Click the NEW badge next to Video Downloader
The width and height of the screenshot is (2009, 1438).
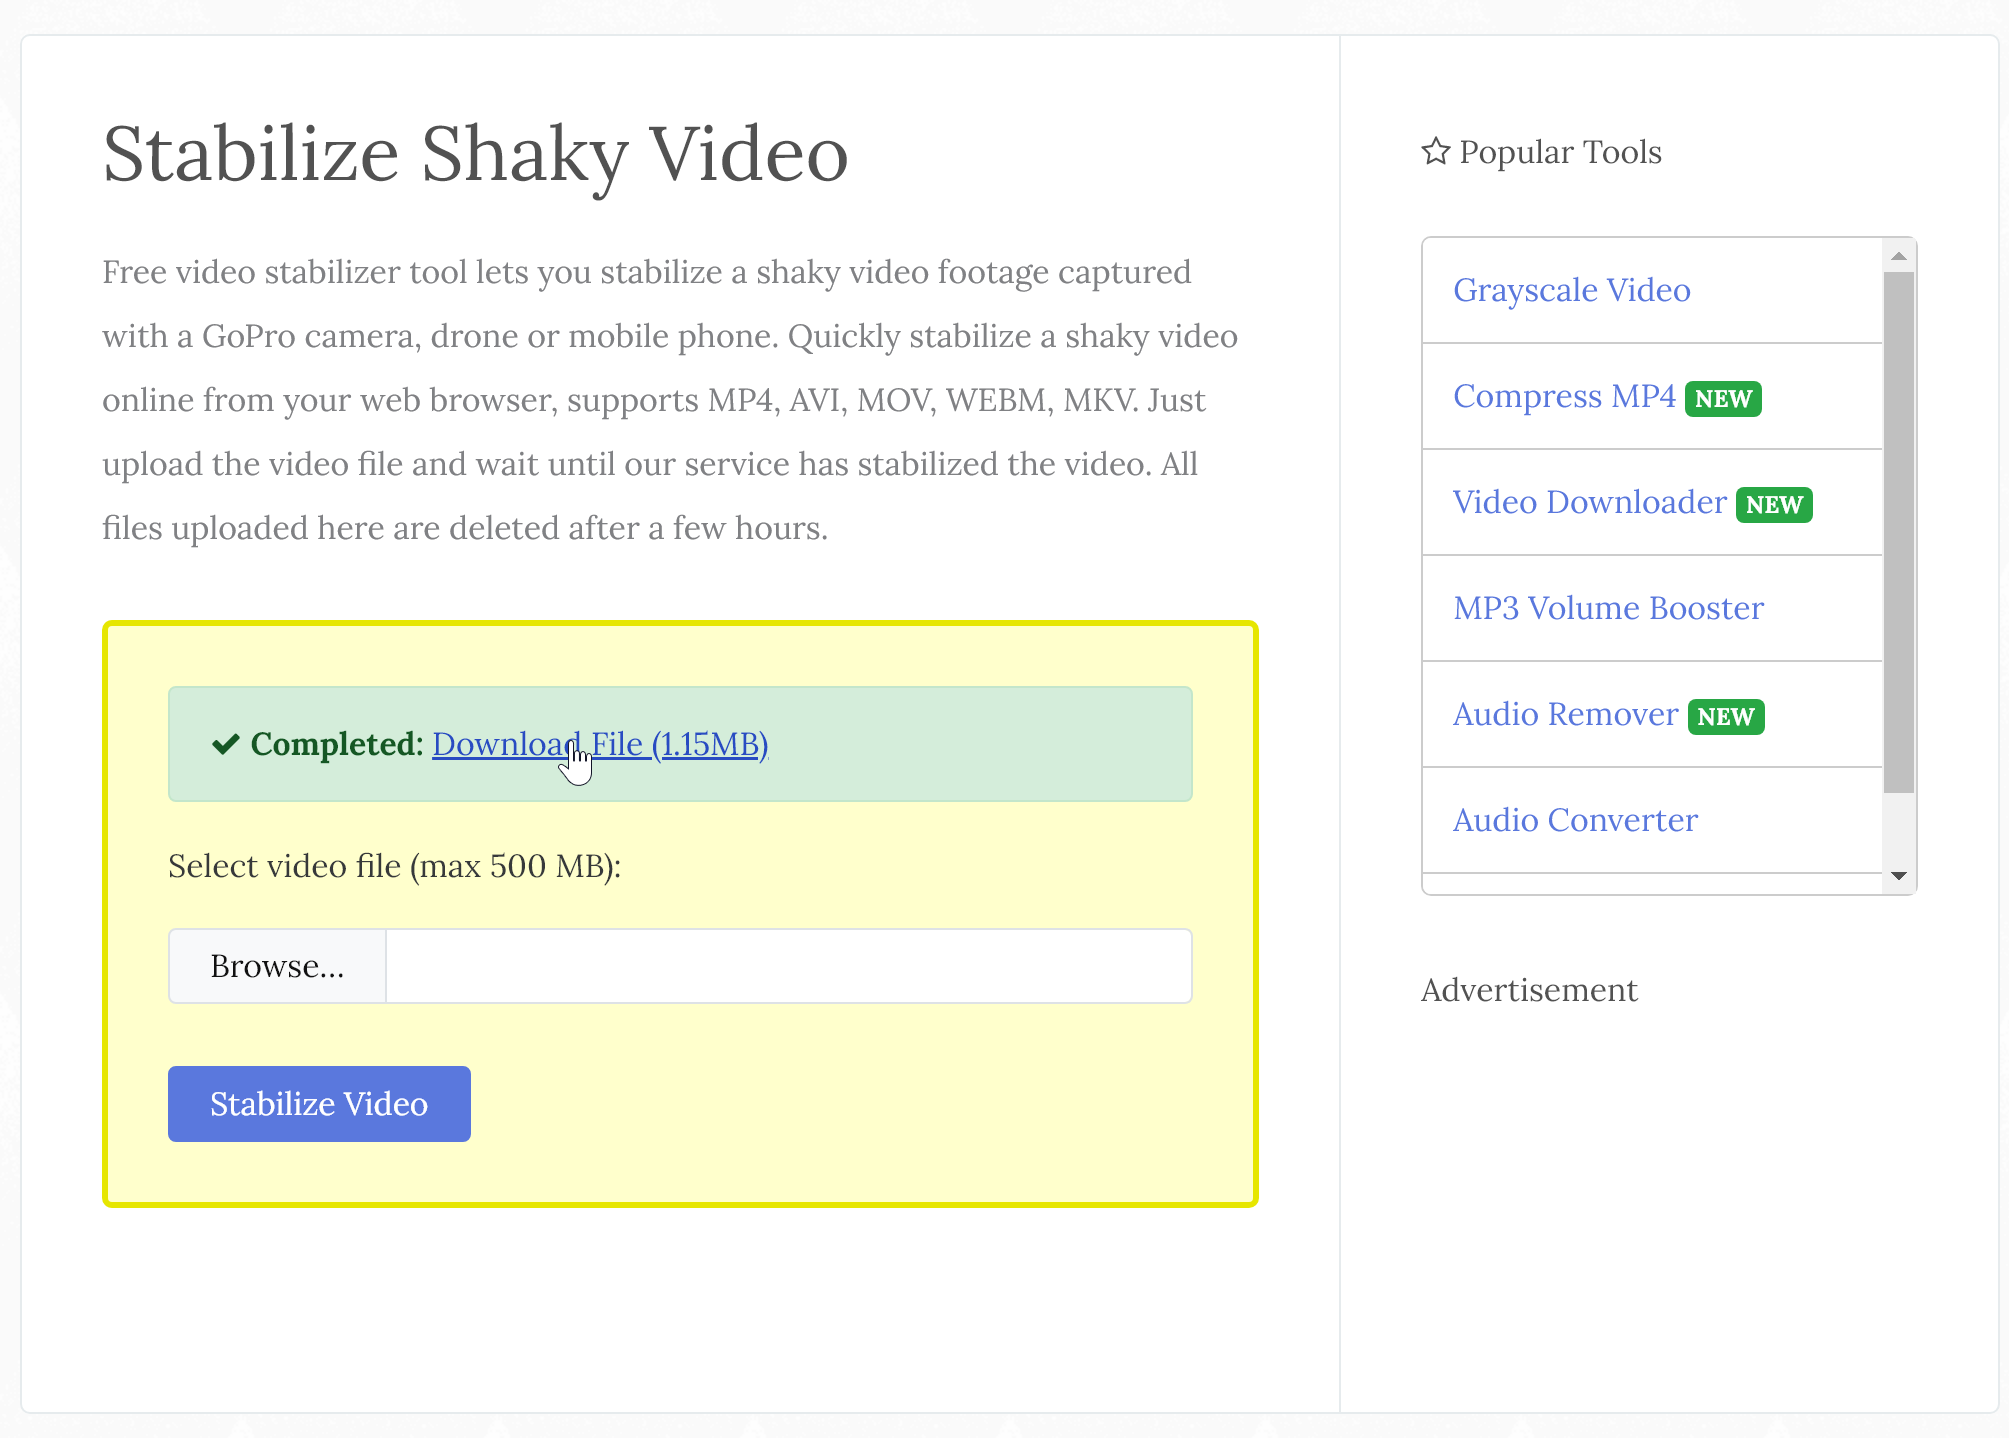(x=1773, y=505)
